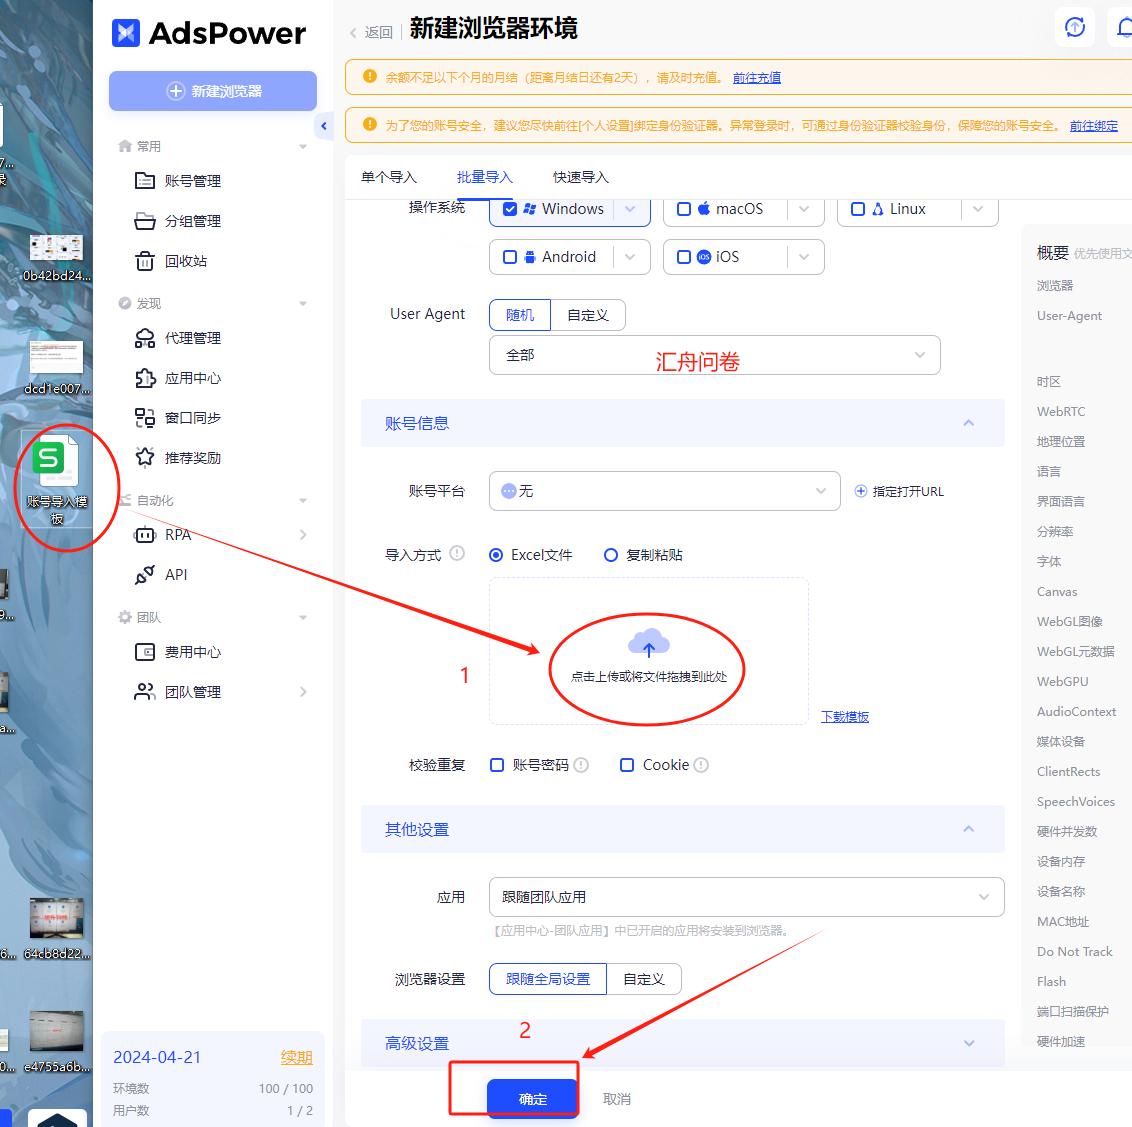
Task: Click 取消 to cancel
Action: 617,1099
